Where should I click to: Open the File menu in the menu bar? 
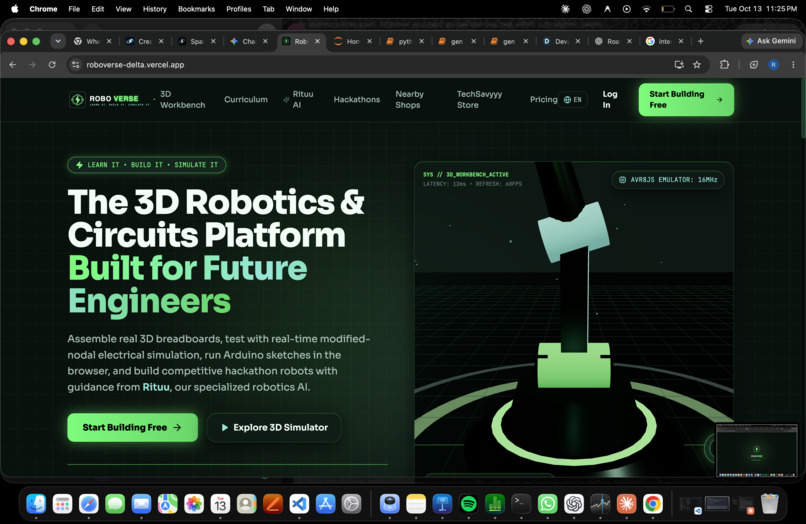tap(74, 9)
